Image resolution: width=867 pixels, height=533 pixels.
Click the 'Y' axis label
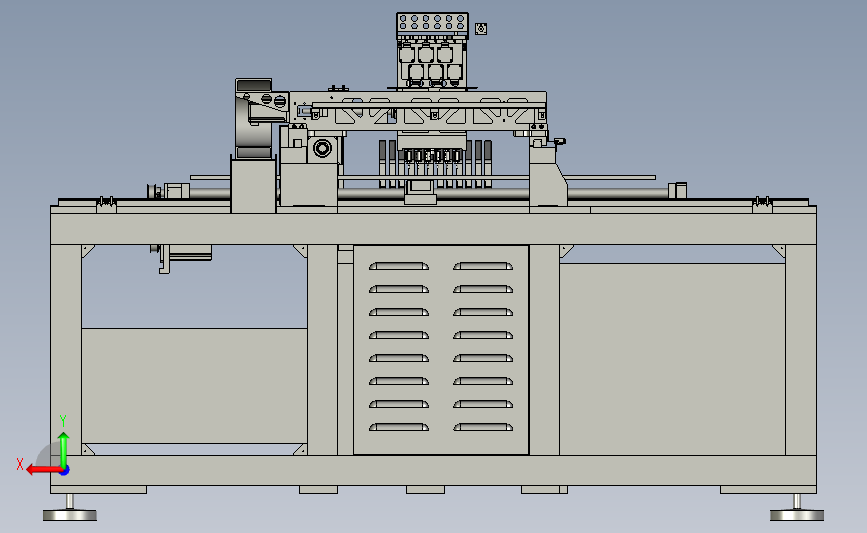click(x=63, y=421)
